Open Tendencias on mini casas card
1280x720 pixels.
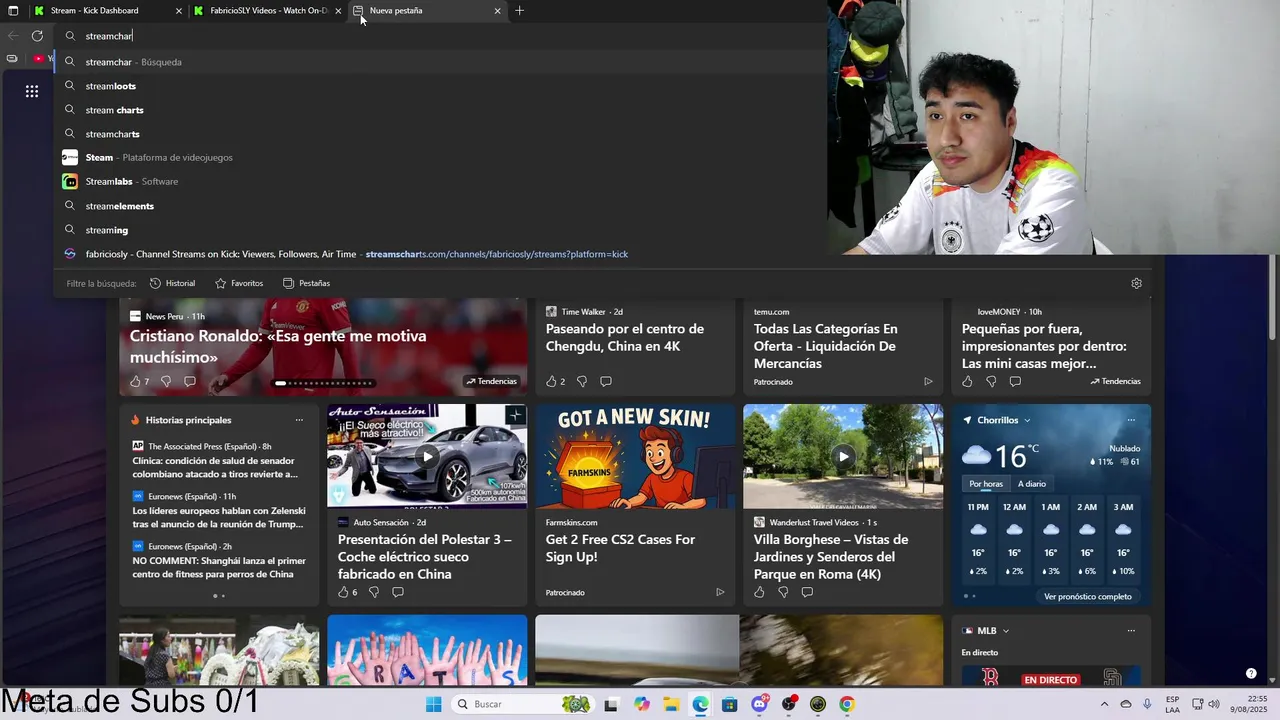[x=1115, y=381]
